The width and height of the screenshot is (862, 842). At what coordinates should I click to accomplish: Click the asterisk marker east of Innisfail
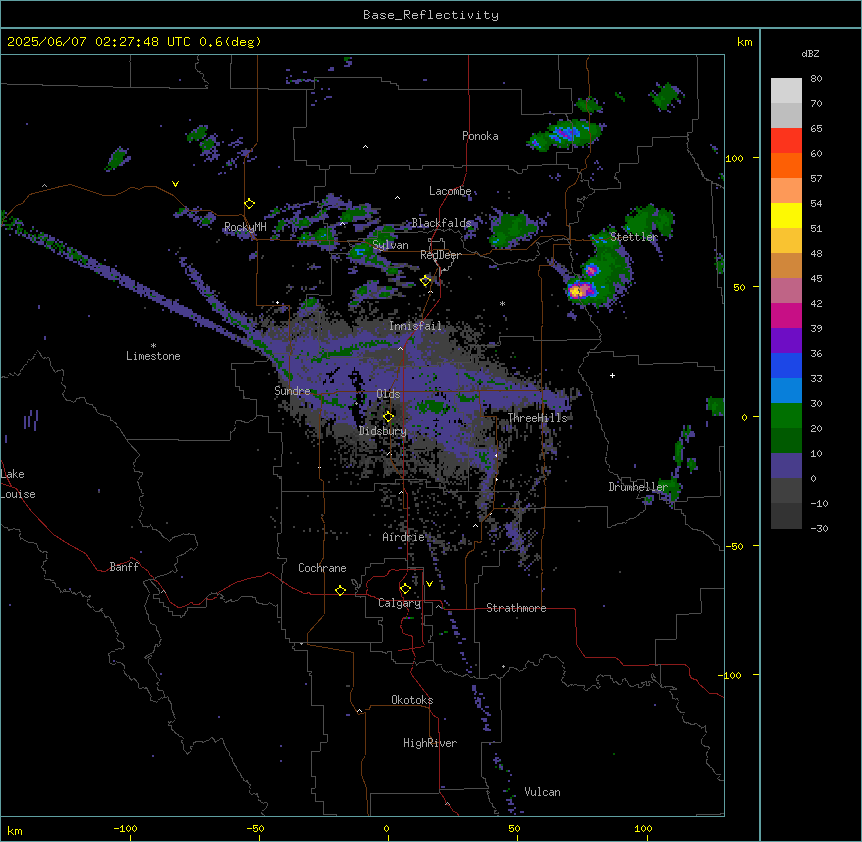(x=502, y=303)
